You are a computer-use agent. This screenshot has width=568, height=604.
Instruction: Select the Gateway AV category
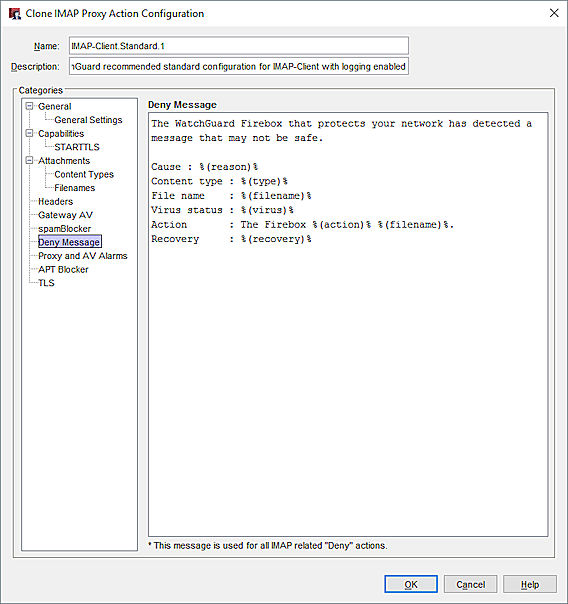click(x=65, y=215)
